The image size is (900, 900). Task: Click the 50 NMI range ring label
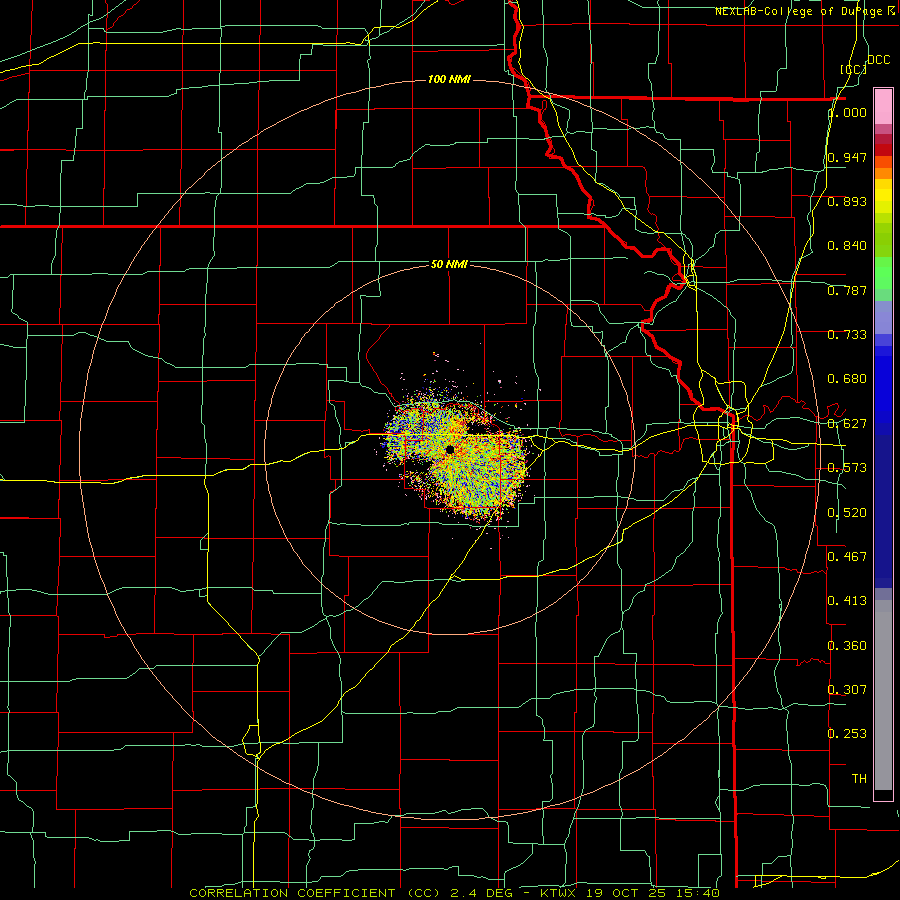pos(449,265)
